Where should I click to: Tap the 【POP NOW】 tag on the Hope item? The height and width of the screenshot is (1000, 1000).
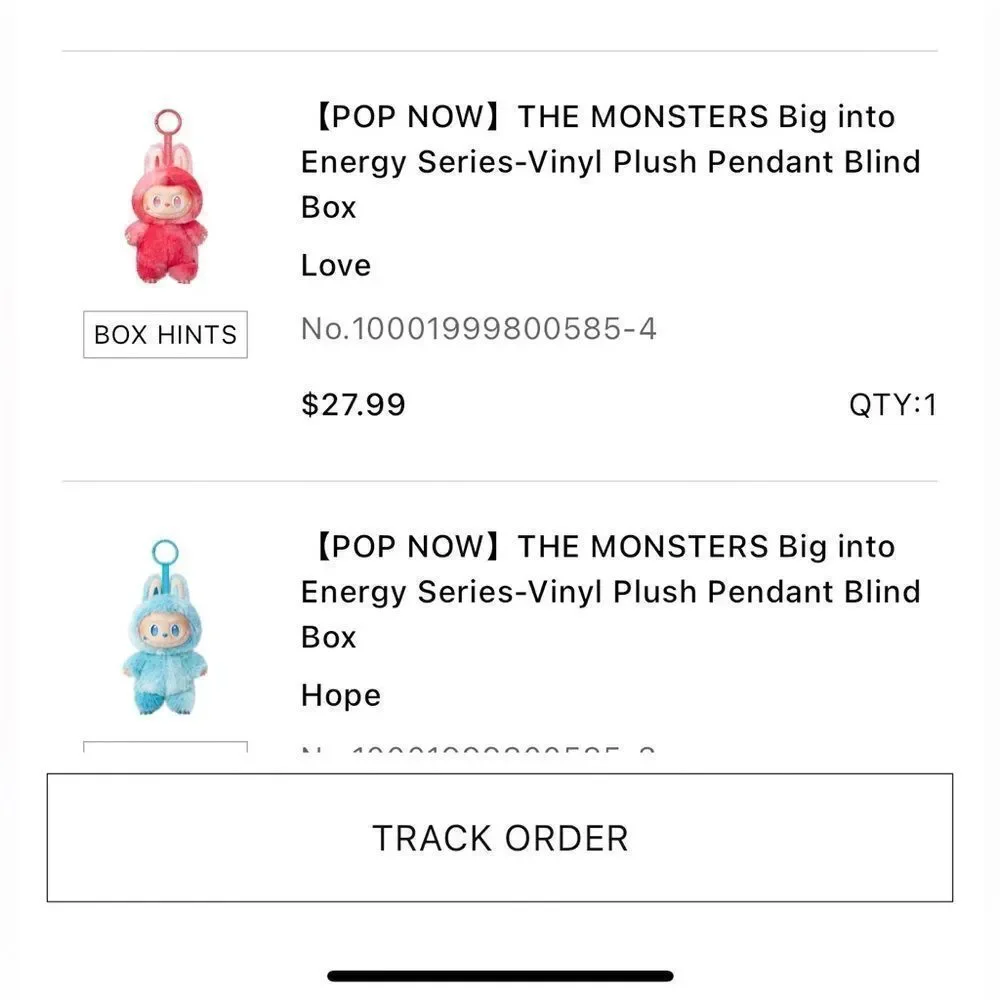click(409, 547)
